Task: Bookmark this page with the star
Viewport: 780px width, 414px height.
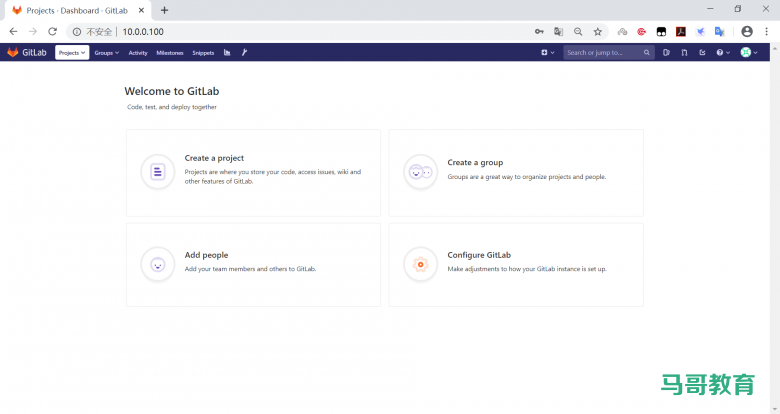Action: click(597, 31)
